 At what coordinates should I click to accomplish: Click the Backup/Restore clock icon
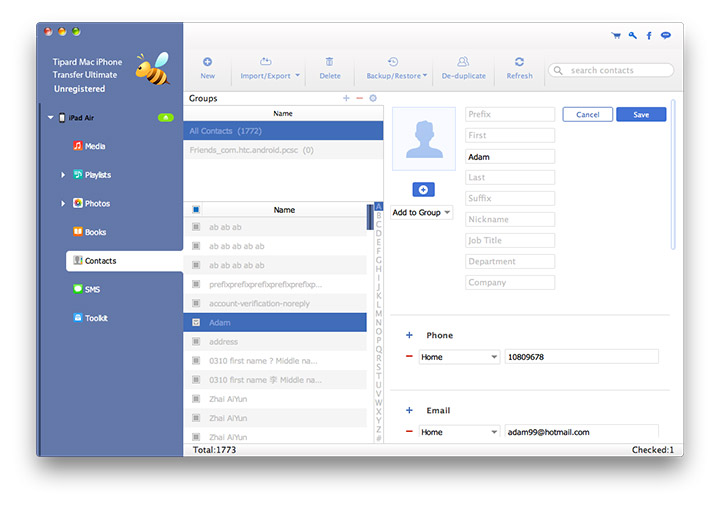393,62
